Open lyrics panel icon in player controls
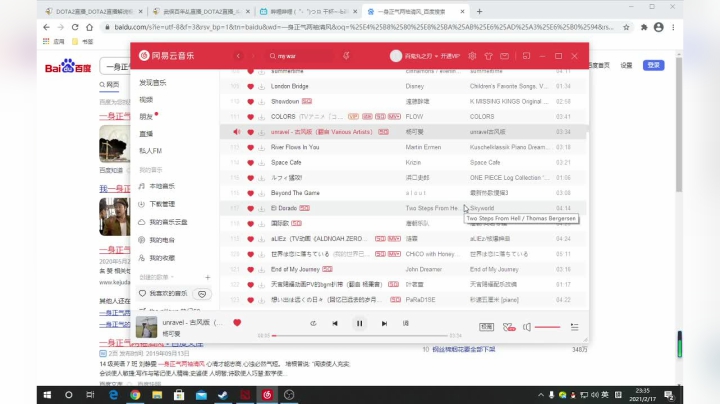Viewport: 720px width, 404px height. coord(405,323)
